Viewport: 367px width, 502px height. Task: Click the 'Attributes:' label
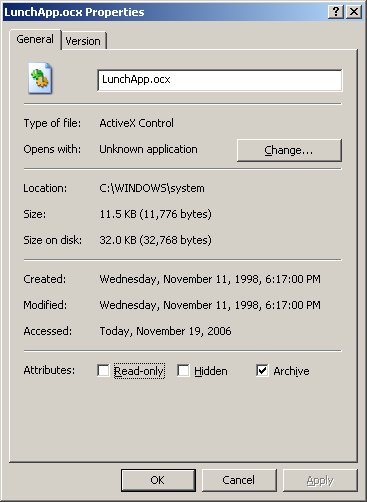49,370
